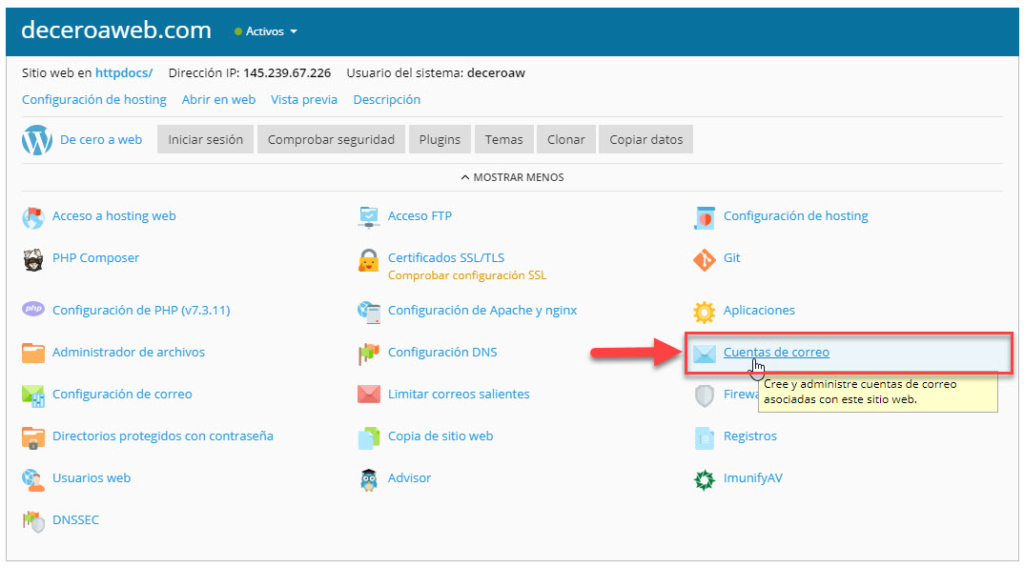Open the Copia de sitio web link
The height and width of the screenshot is (588, 1024).
(x=440, y=435)
